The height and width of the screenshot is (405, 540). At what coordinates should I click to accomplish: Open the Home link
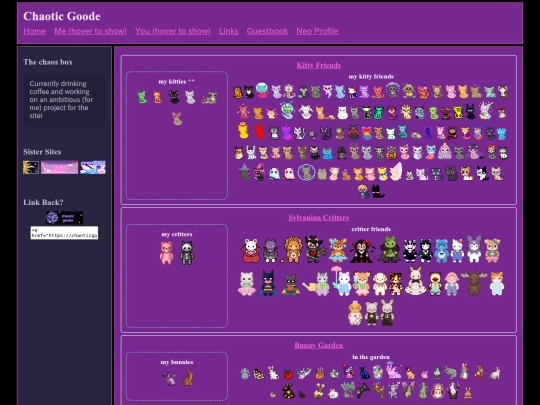tap(34, 31)
